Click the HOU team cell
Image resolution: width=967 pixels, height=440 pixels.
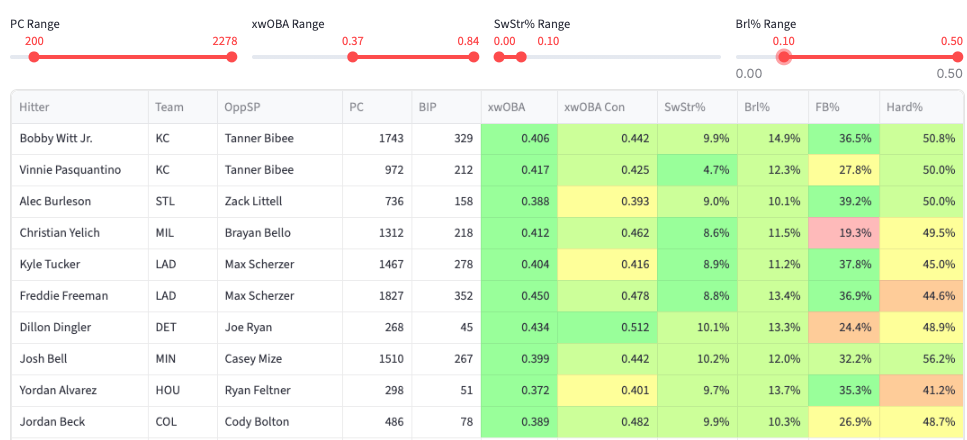pyautogui.click(x=183, y=391)
